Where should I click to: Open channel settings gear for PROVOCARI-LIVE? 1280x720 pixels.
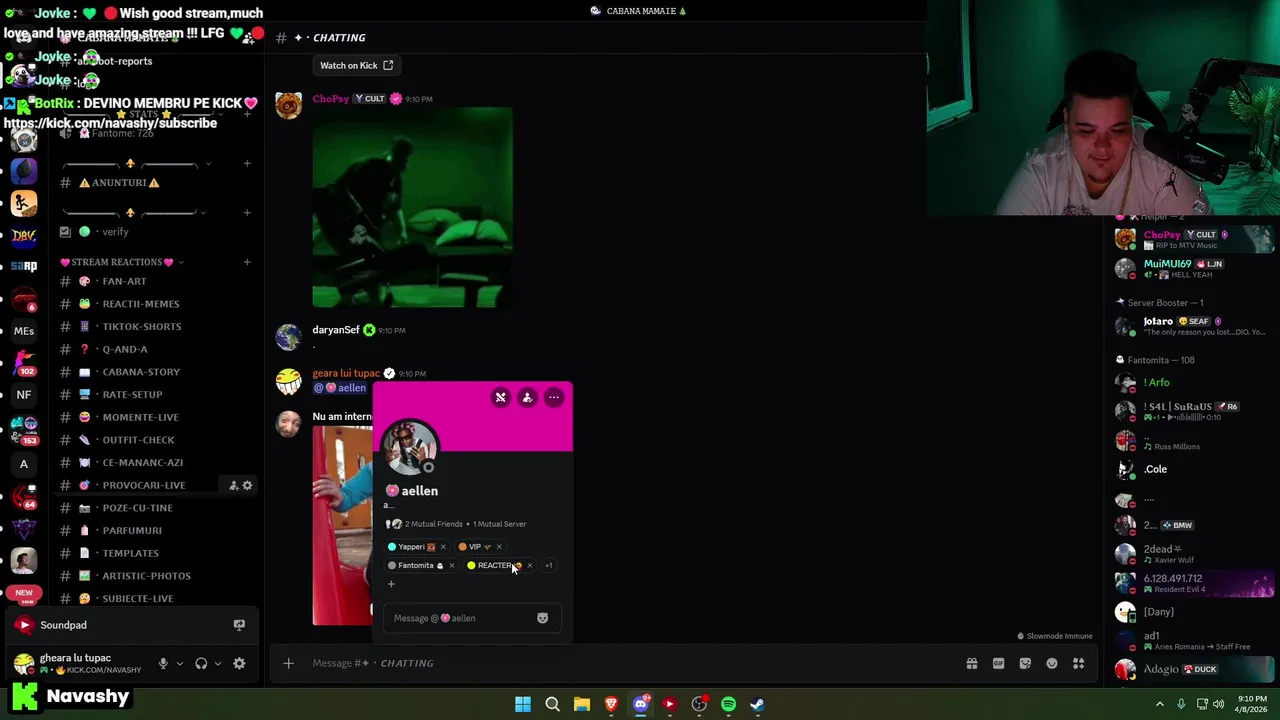(x=247, y=485)
